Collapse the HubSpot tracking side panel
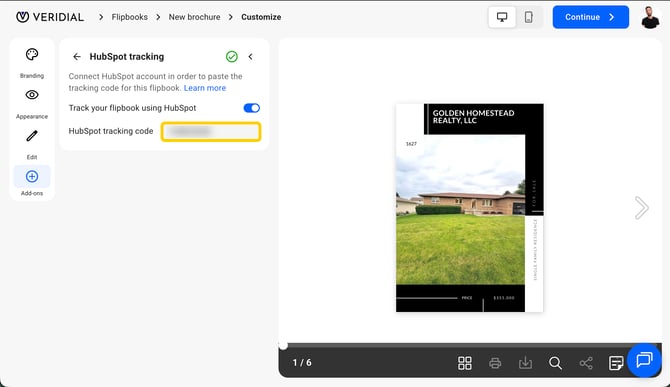Image resolution: width=670 pixels, height=387 pixels. click(251, 56)
